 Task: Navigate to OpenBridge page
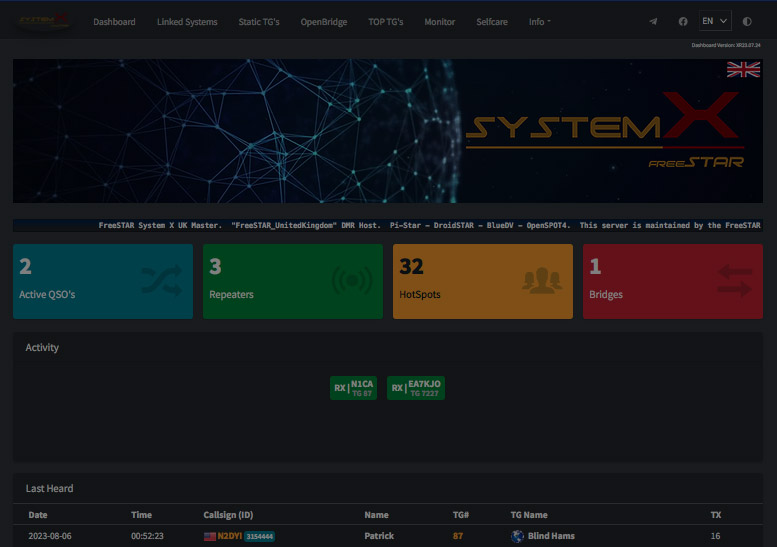tap(323, 22)
